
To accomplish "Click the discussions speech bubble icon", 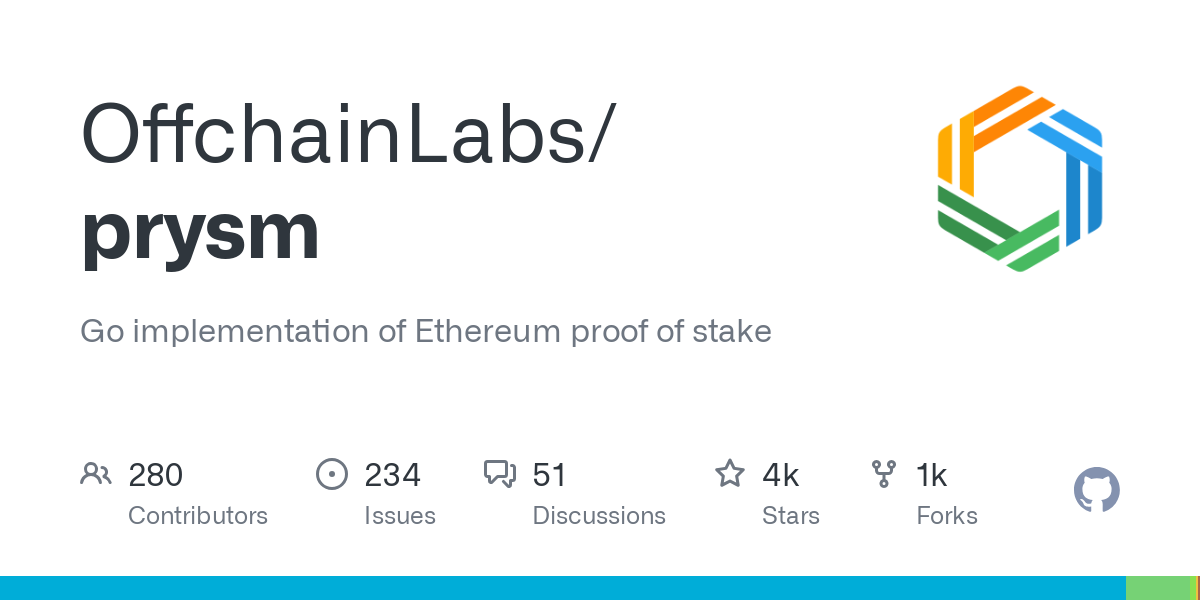I will pyautogui.click(x=500, y=474).
